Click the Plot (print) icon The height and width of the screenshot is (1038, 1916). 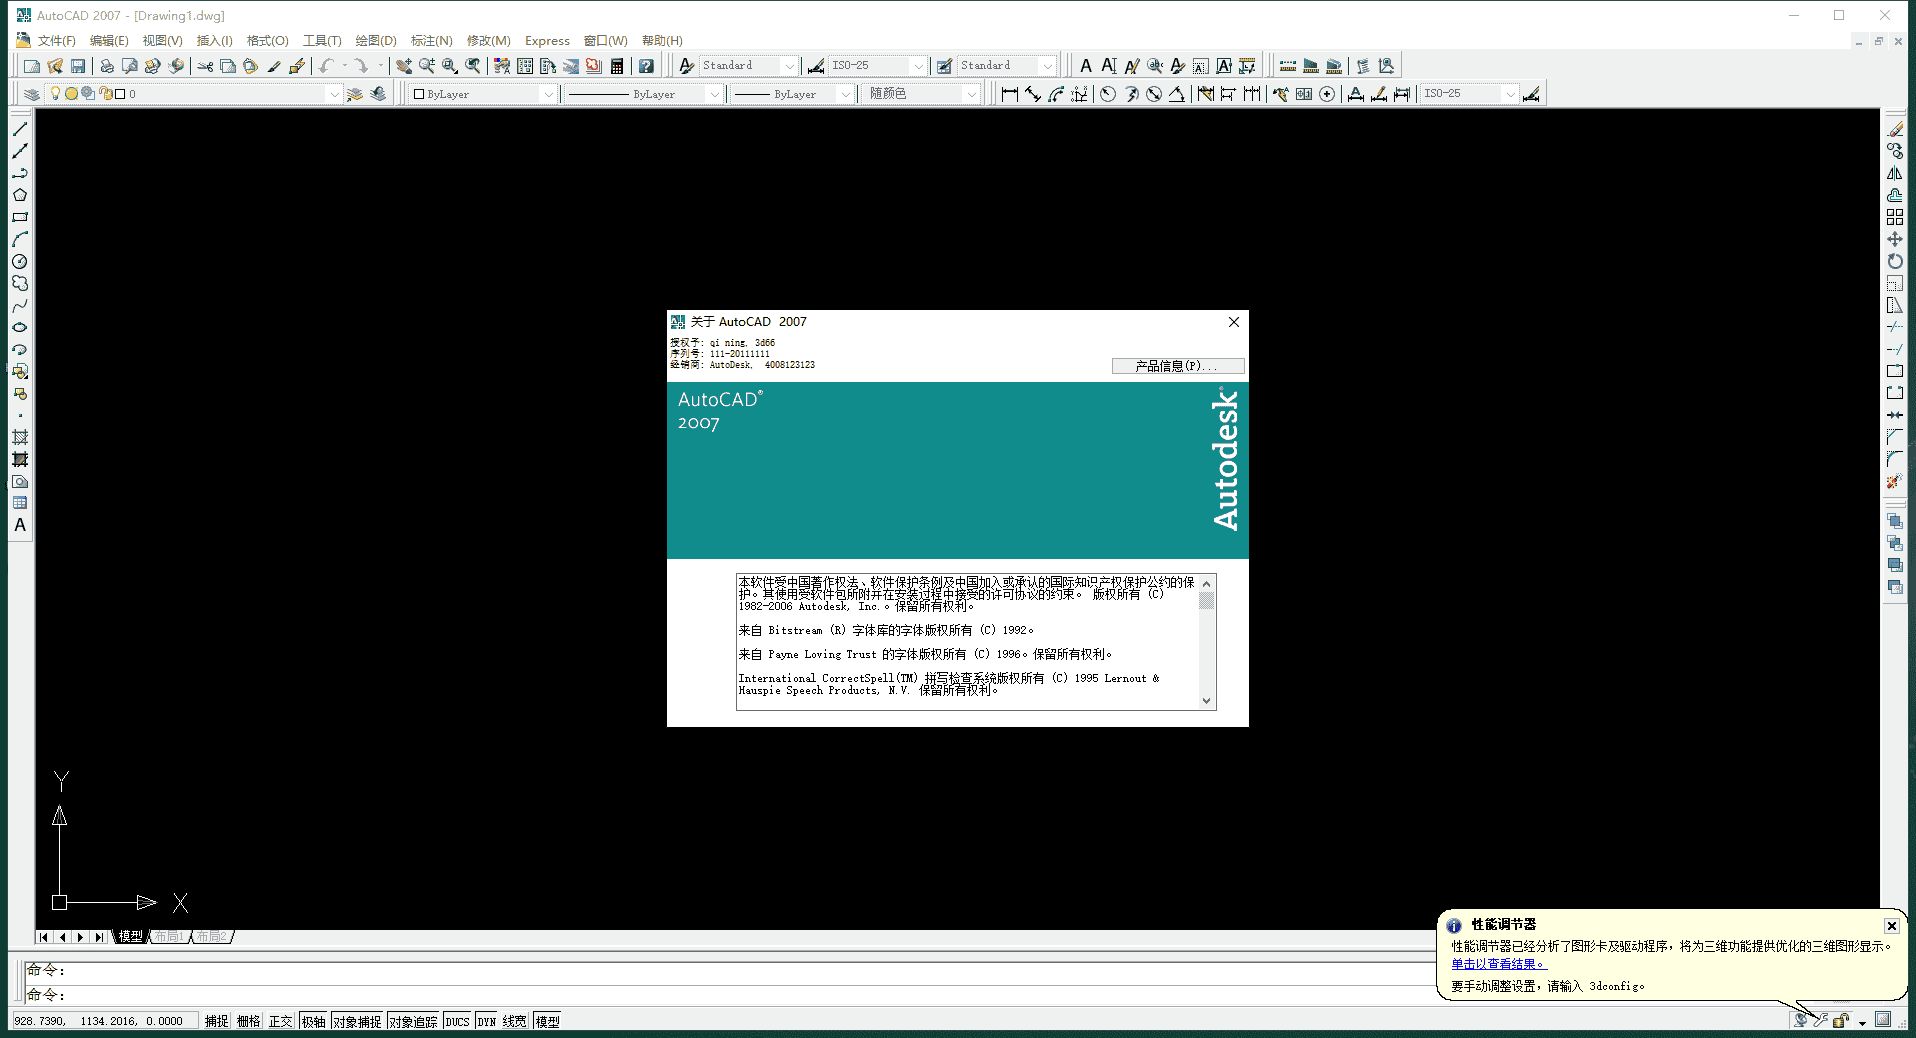[x=107, y=65]
